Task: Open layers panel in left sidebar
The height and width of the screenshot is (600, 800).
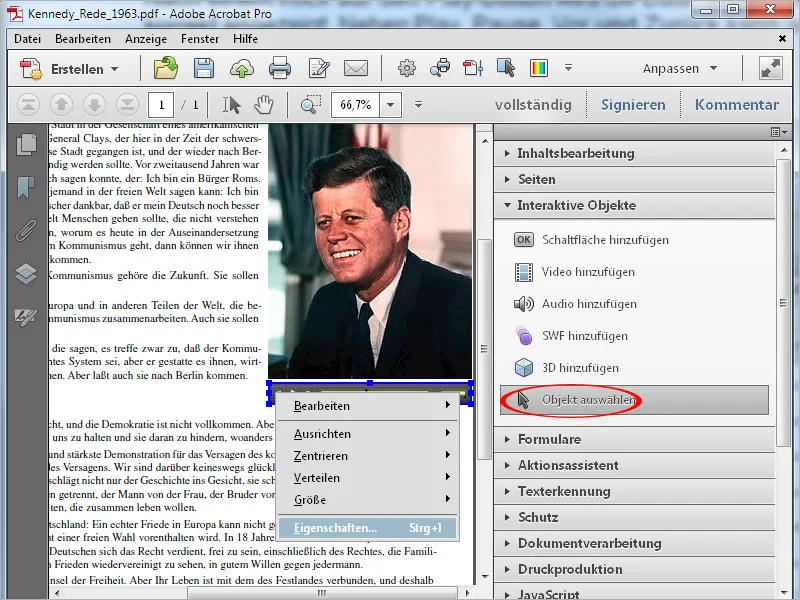Action: pos(26,273)
